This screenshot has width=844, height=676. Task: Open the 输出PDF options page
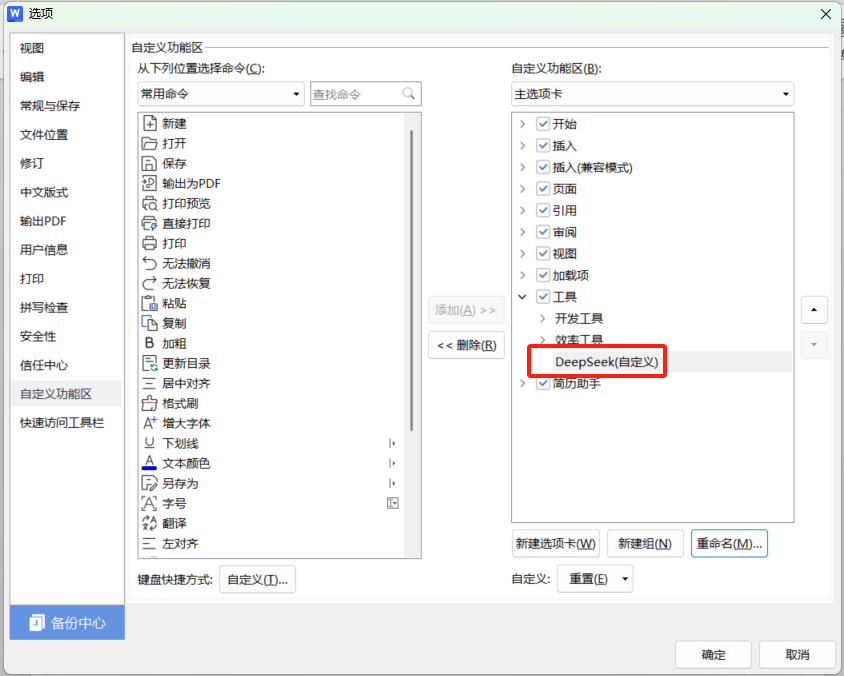coord(43,221)
